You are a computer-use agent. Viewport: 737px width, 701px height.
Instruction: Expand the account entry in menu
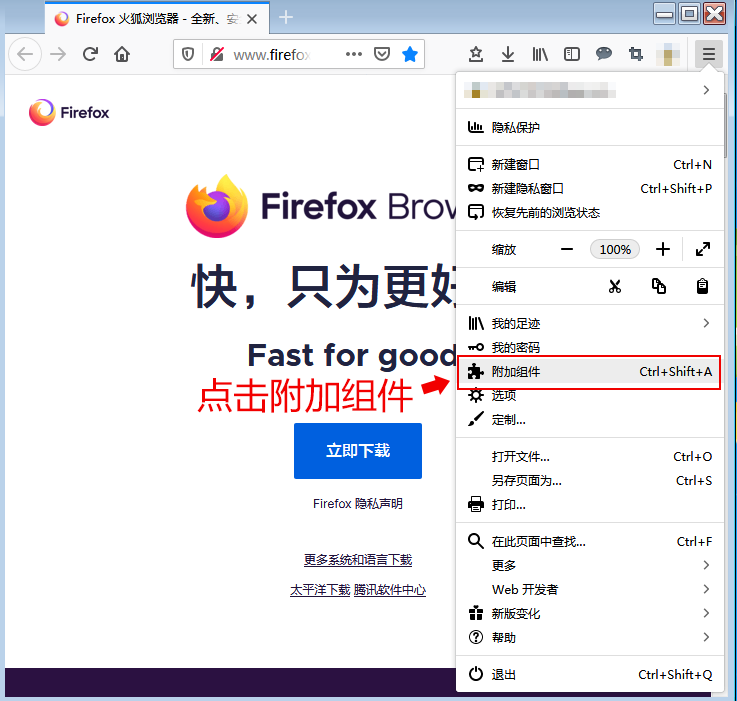(x=589, y=90)
